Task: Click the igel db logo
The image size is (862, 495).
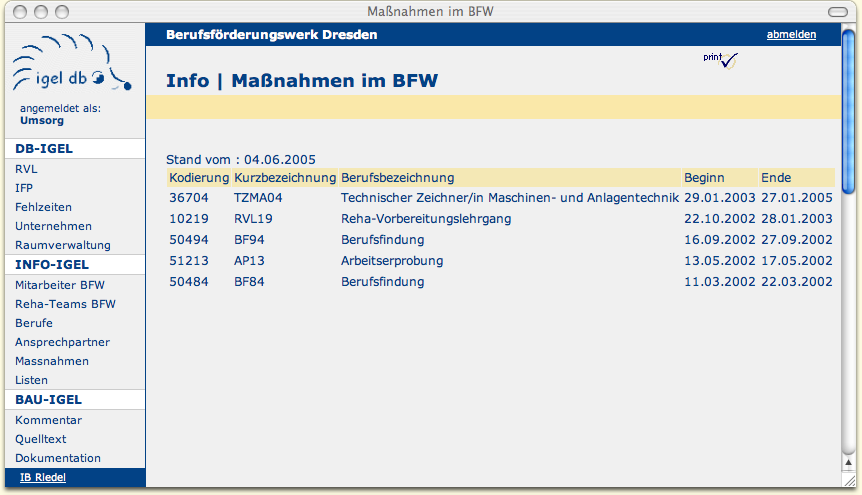Action: [72, 63]
